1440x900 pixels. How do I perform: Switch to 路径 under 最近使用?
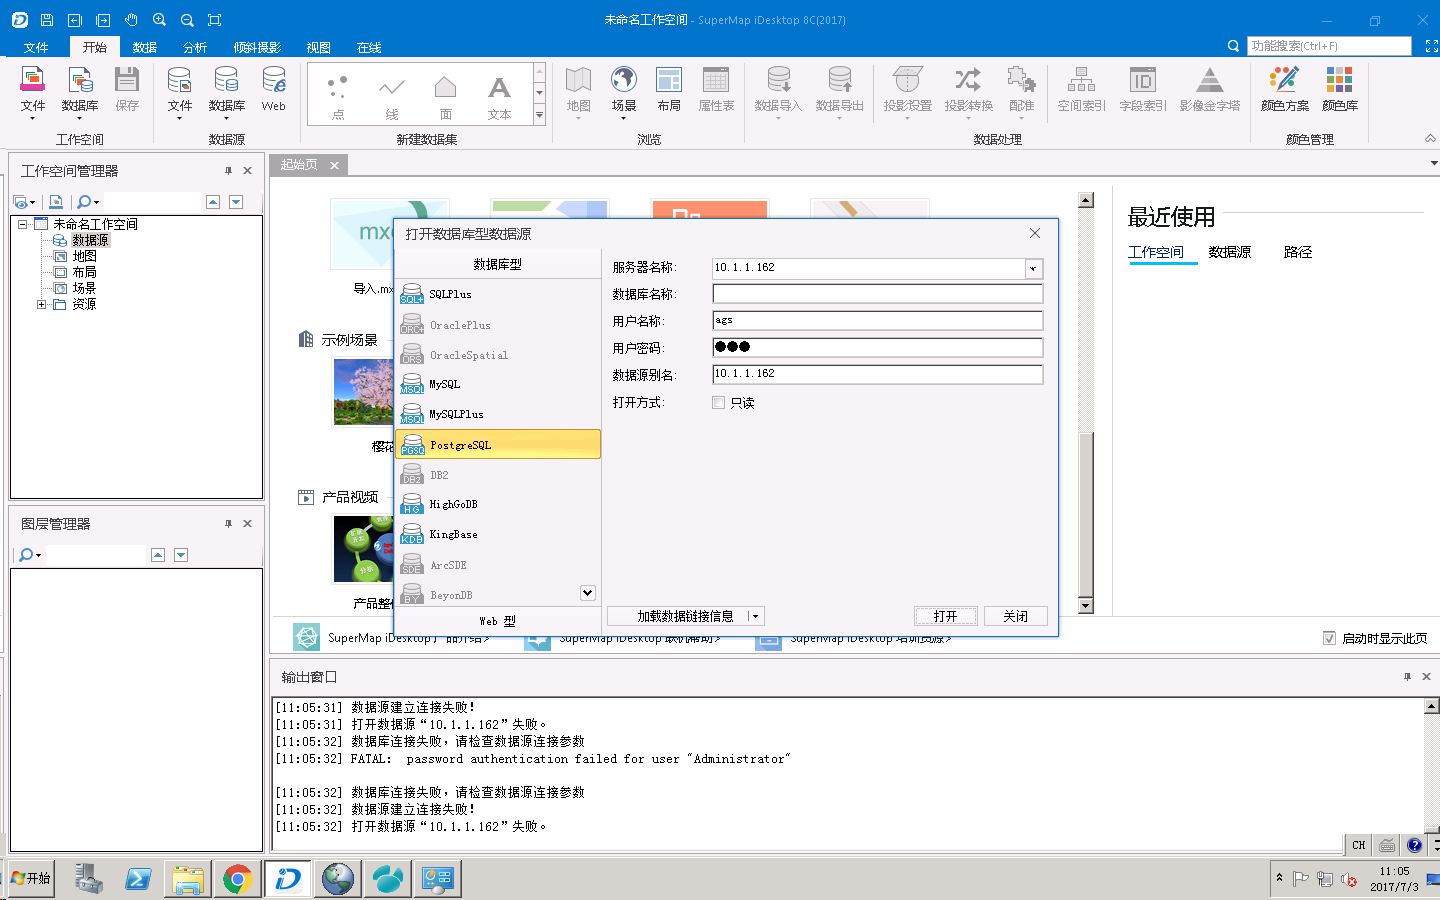pyautogui.click(x=1297, y=252)
